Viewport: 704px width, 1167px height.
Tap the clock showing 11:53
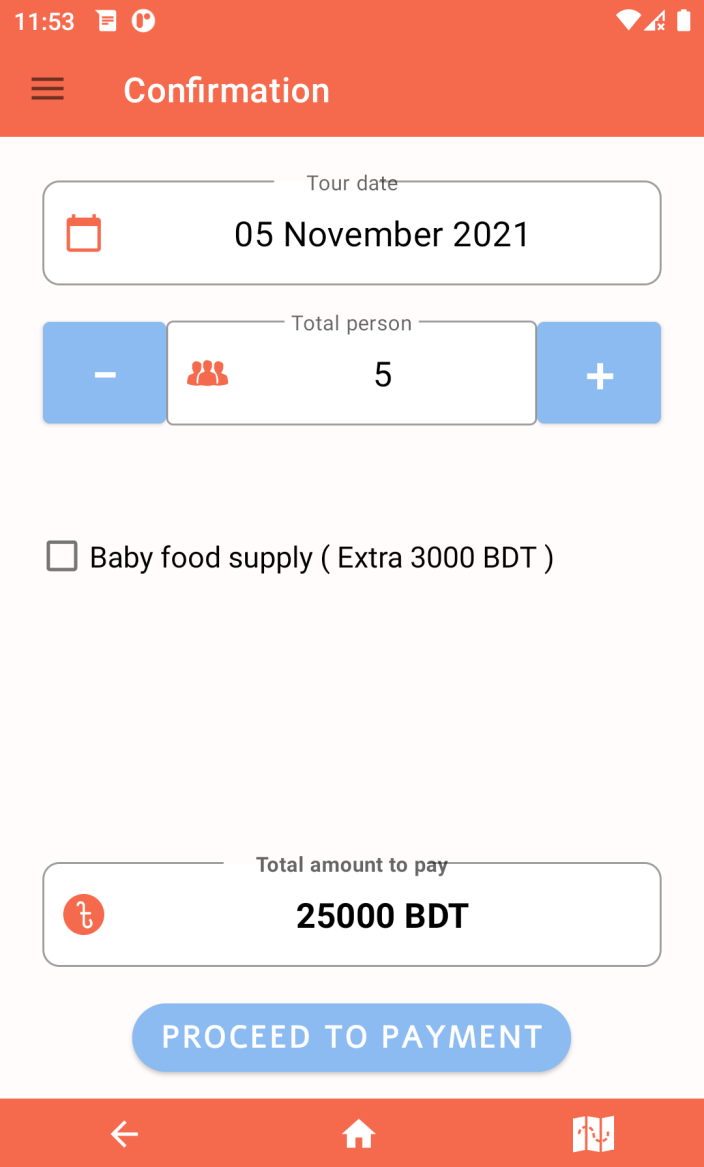click(43, 20)
